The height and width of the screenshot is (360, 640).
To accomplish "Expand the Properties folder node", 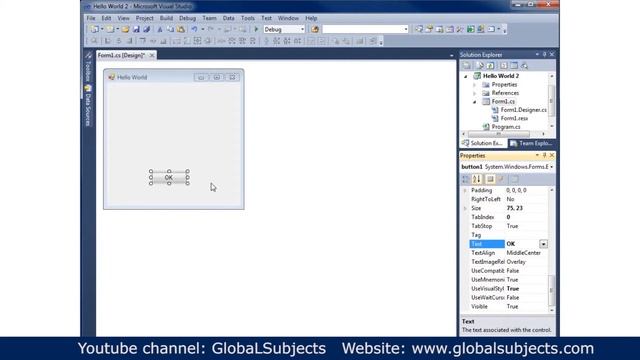I will tap(474, 85).
